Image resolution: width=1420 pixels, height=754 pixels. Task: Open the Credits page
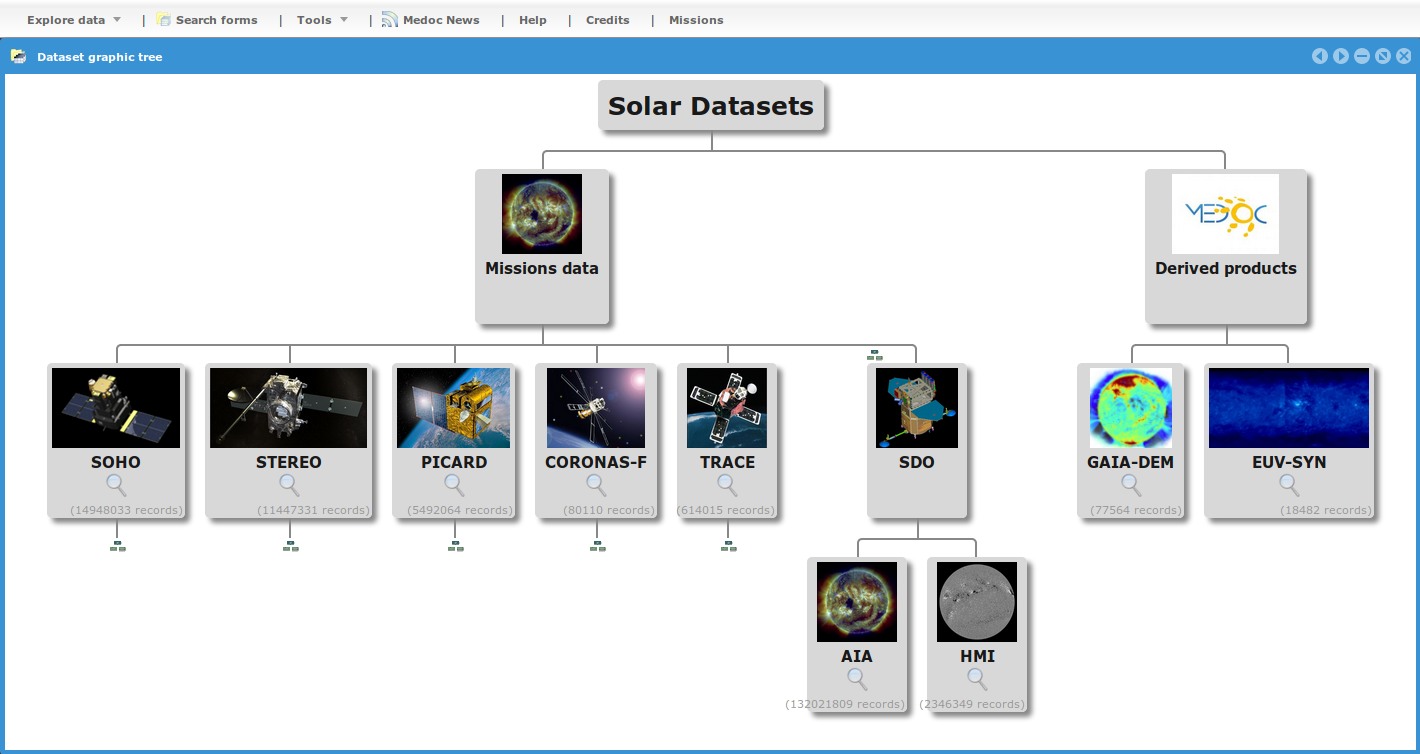(x=608, y=20)
